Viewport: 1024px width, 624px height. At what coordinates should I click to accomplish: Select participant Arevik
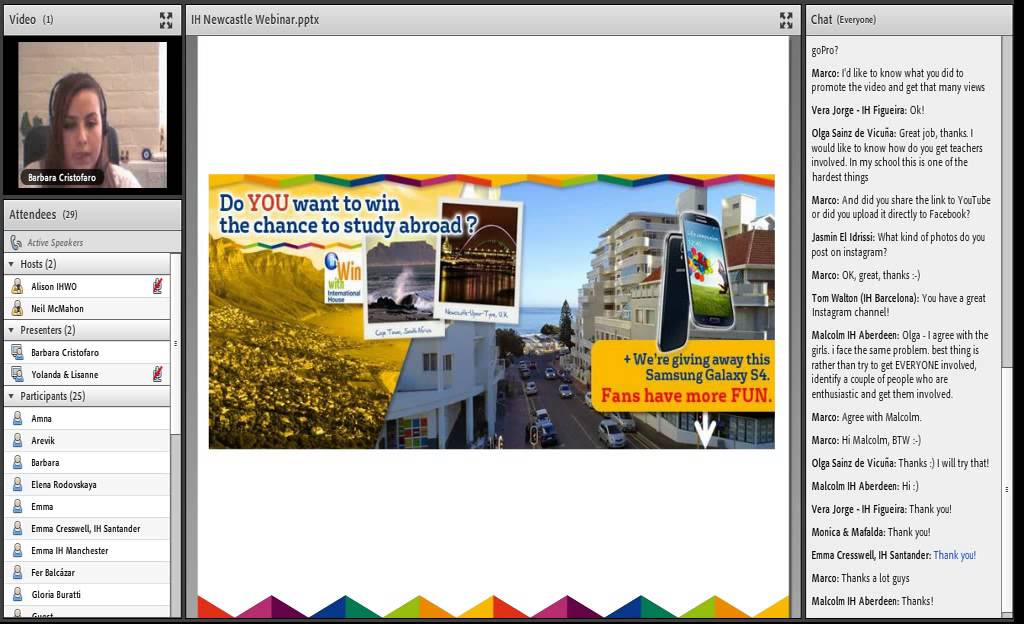coord(88,441)
